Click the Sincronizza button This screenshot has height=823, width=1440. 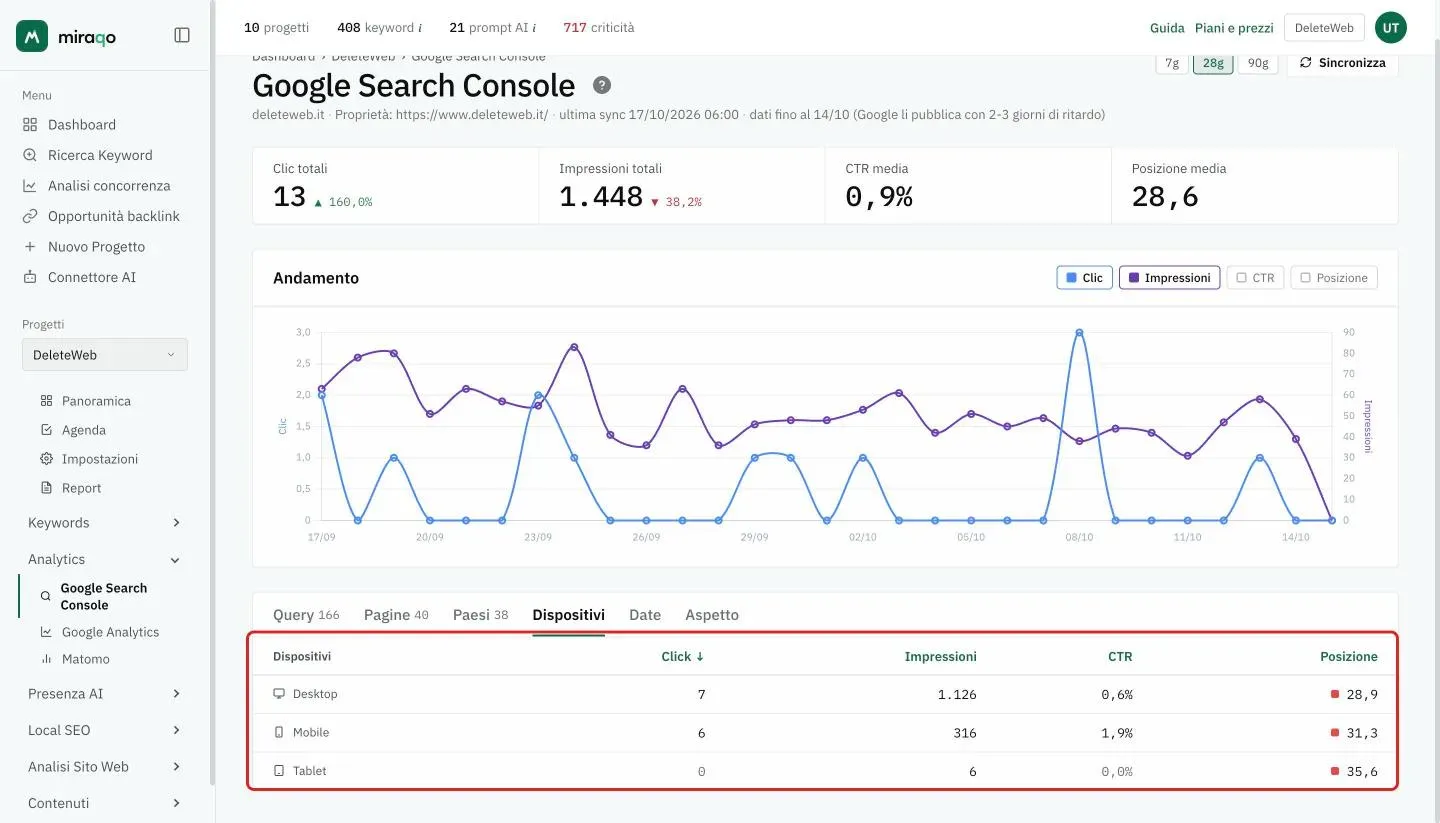1342,63
